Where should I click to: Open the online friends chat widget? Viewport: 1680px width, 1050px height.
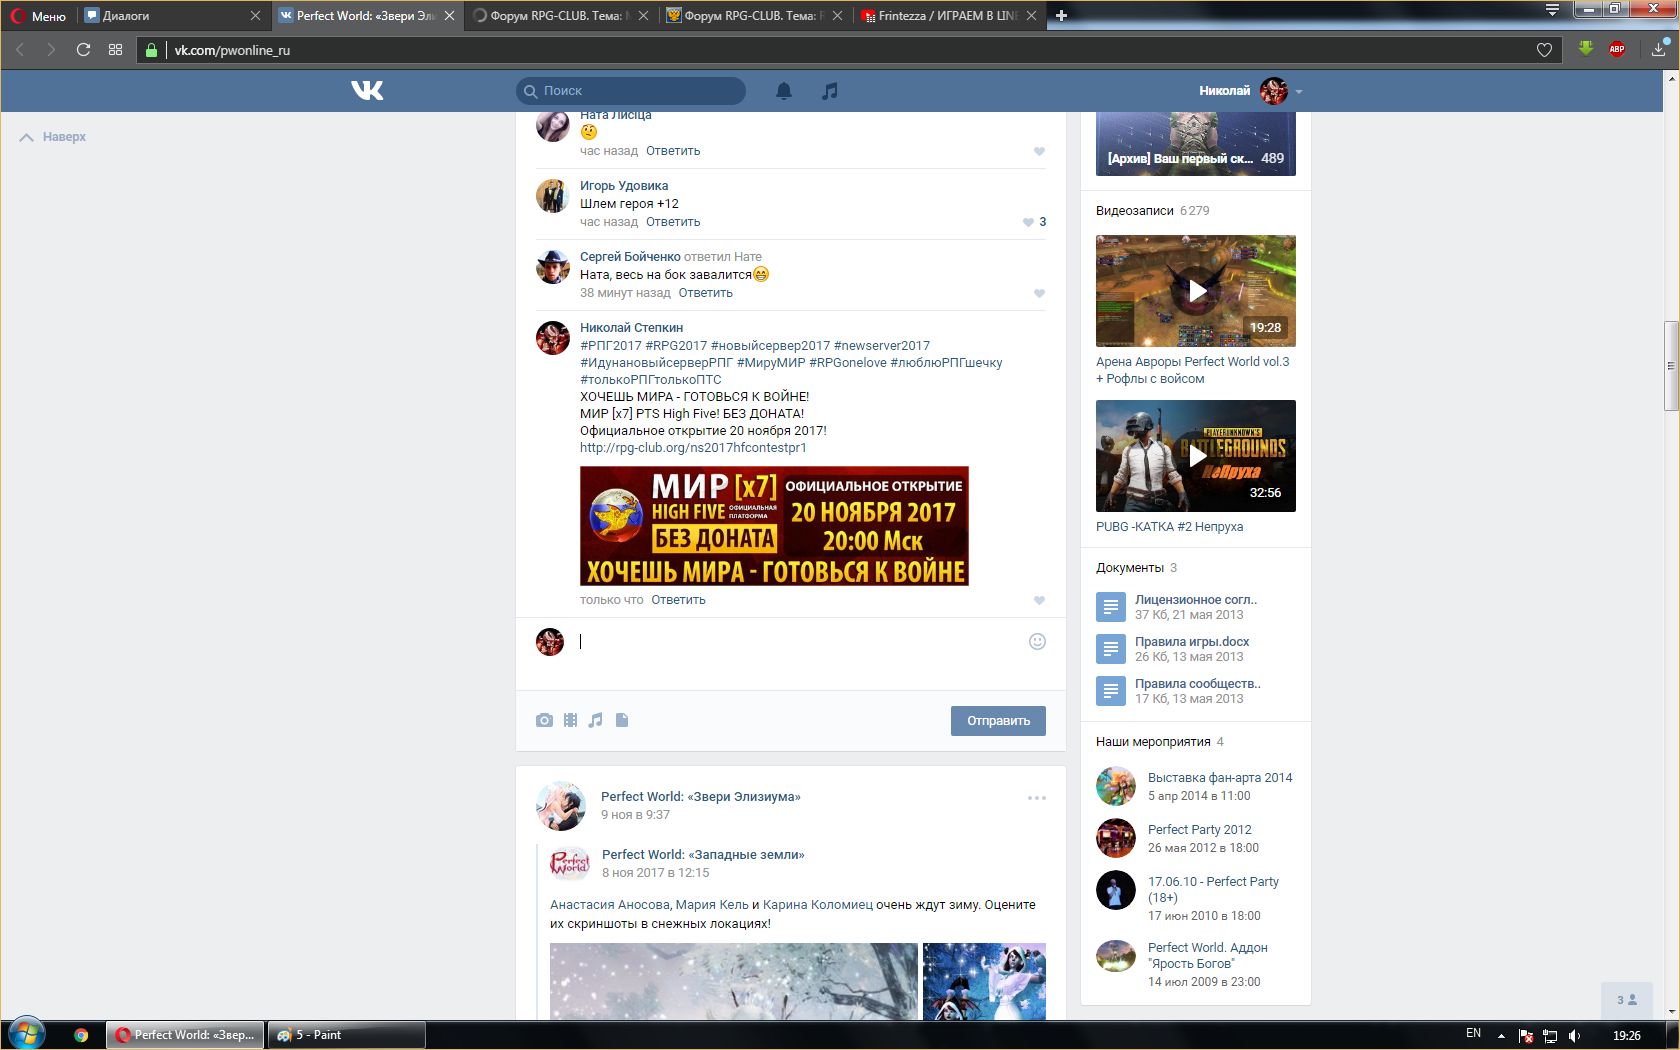coord(1627,1000)
